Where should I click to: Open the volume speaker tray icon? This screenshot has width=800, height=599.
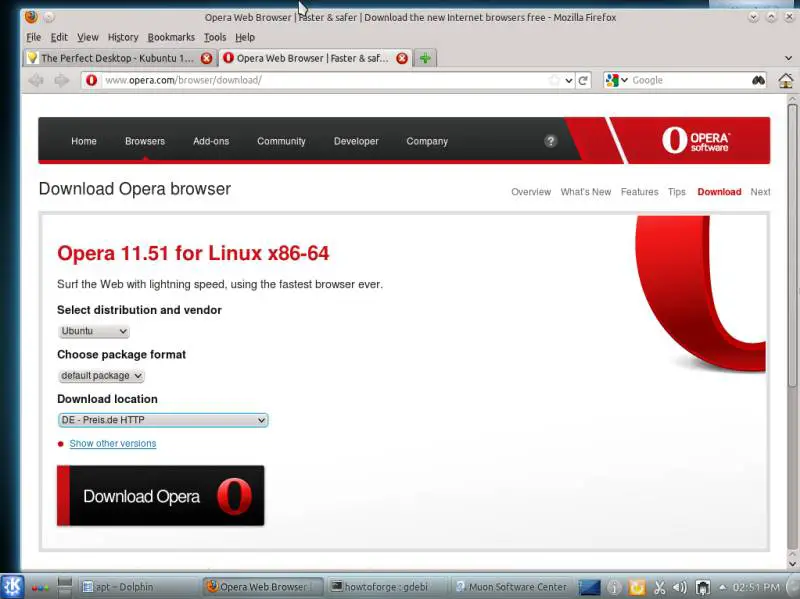680,587
